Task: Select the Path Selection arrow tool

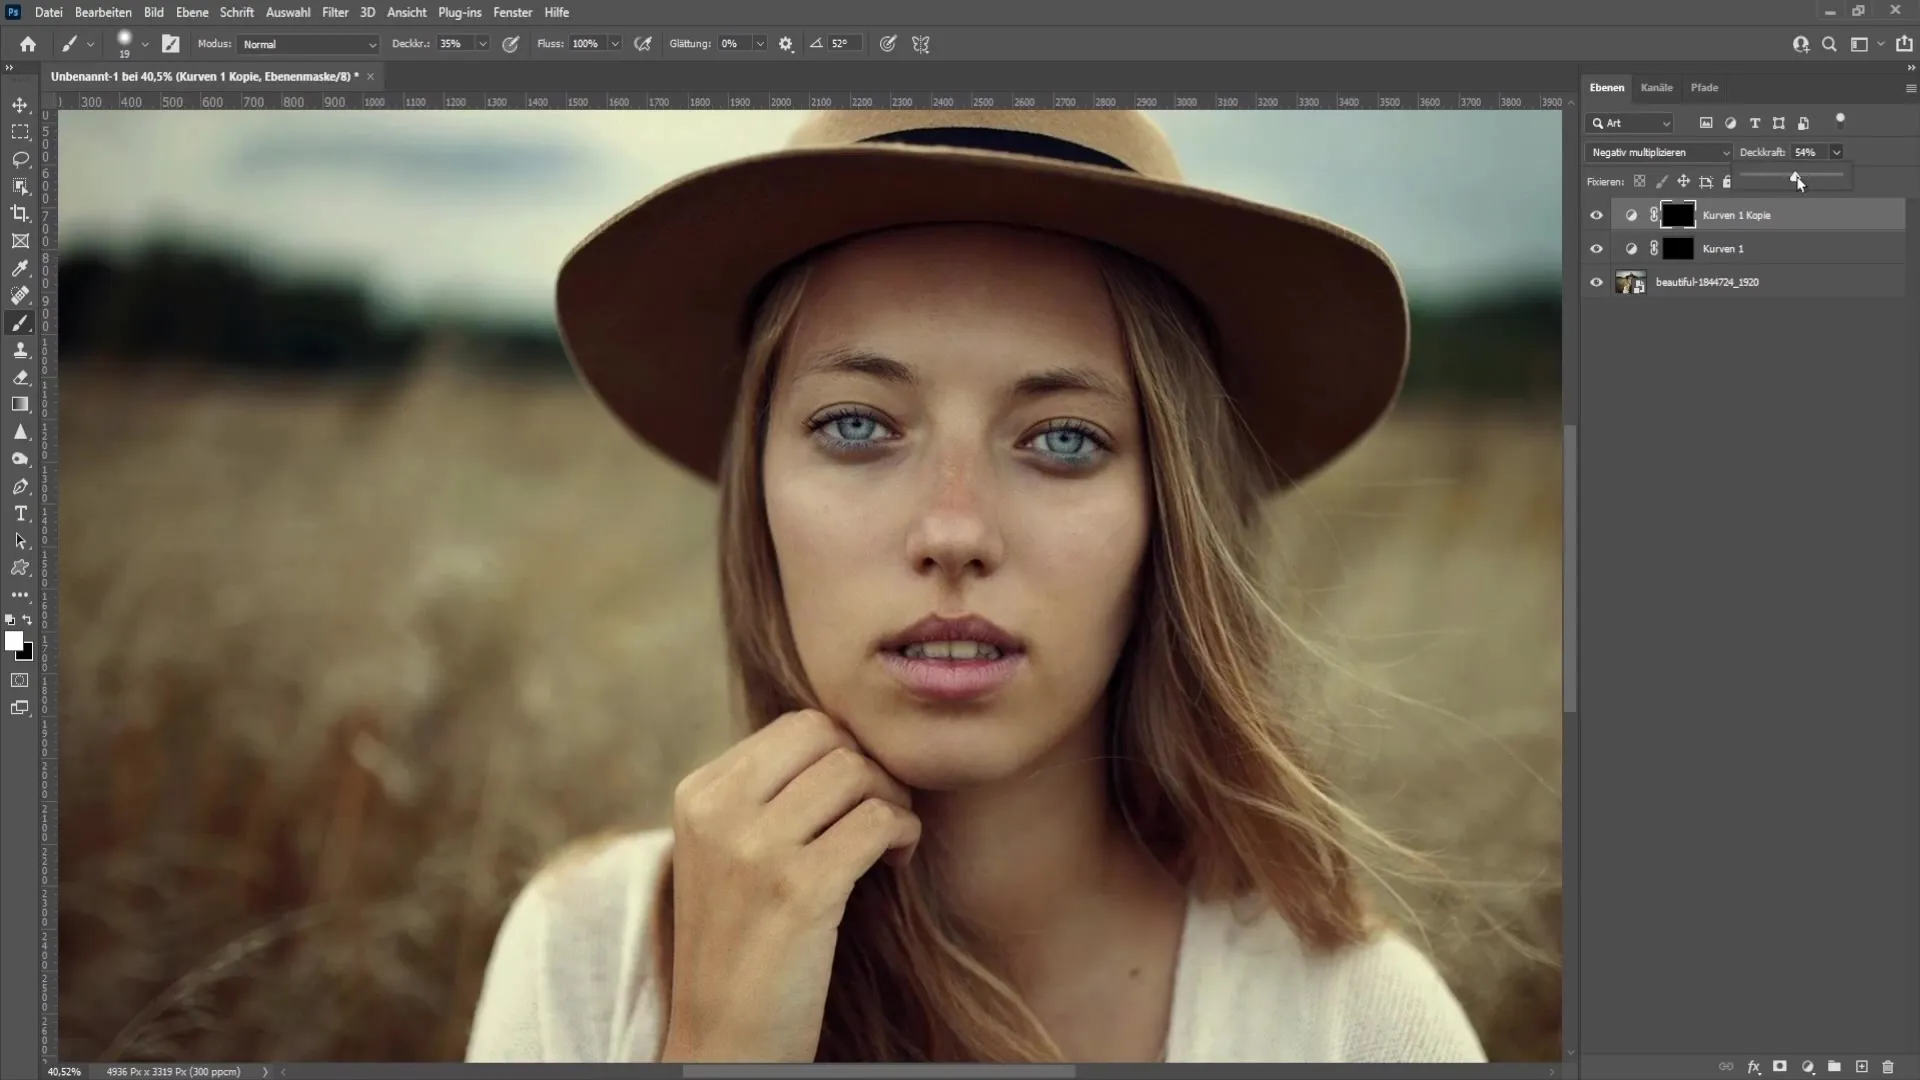Action: point(20,541)
